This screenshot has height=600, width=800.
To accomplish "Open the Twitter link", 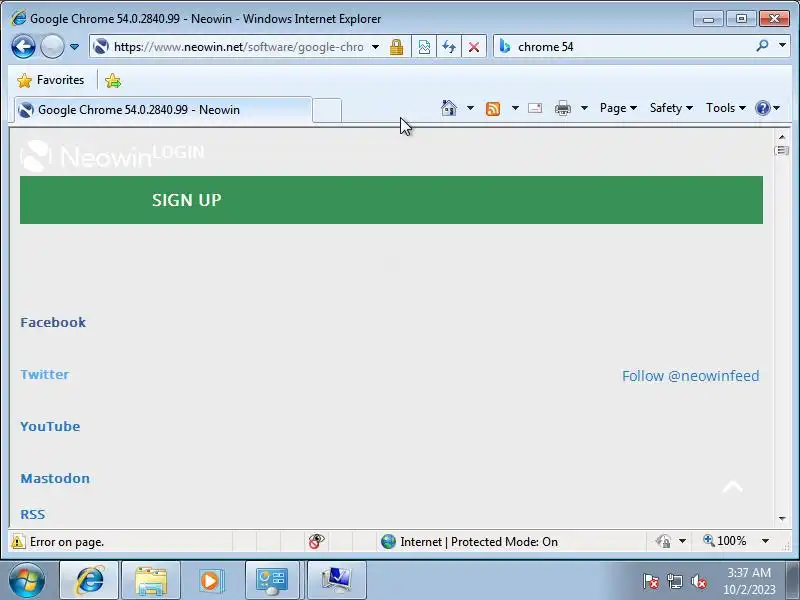I will (45, 374).
